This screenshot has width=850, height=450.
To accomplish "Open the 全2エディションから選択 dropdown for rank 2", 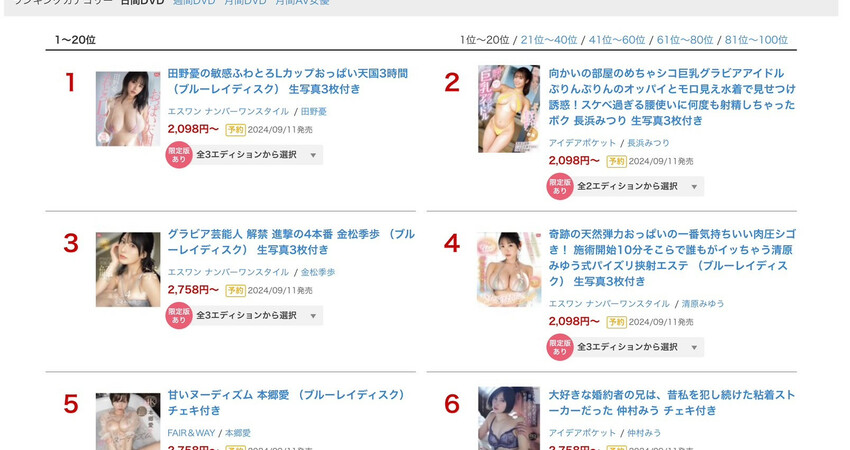I will (638, 187).
